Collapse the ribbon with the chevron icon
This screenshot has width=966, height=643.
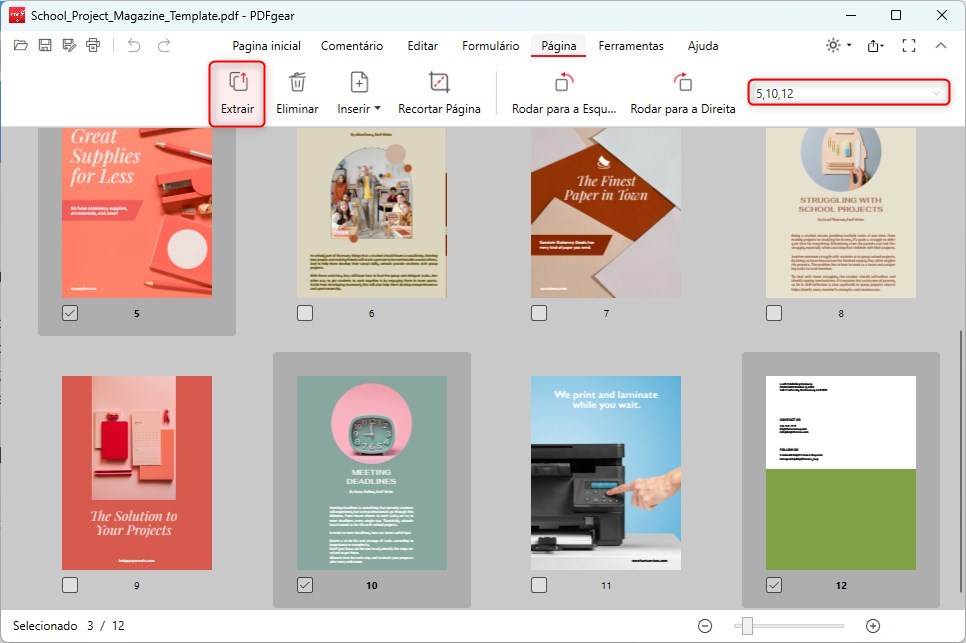pos(940,46)
